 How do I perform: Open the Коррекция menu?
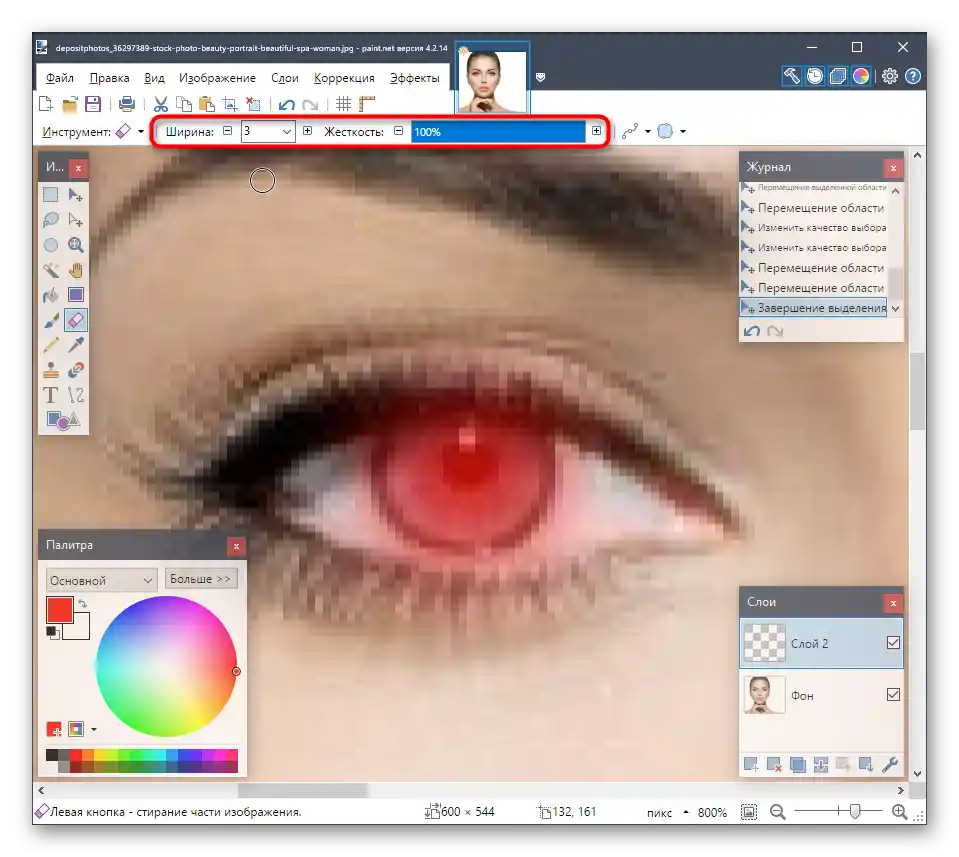[x=344, y=78]
